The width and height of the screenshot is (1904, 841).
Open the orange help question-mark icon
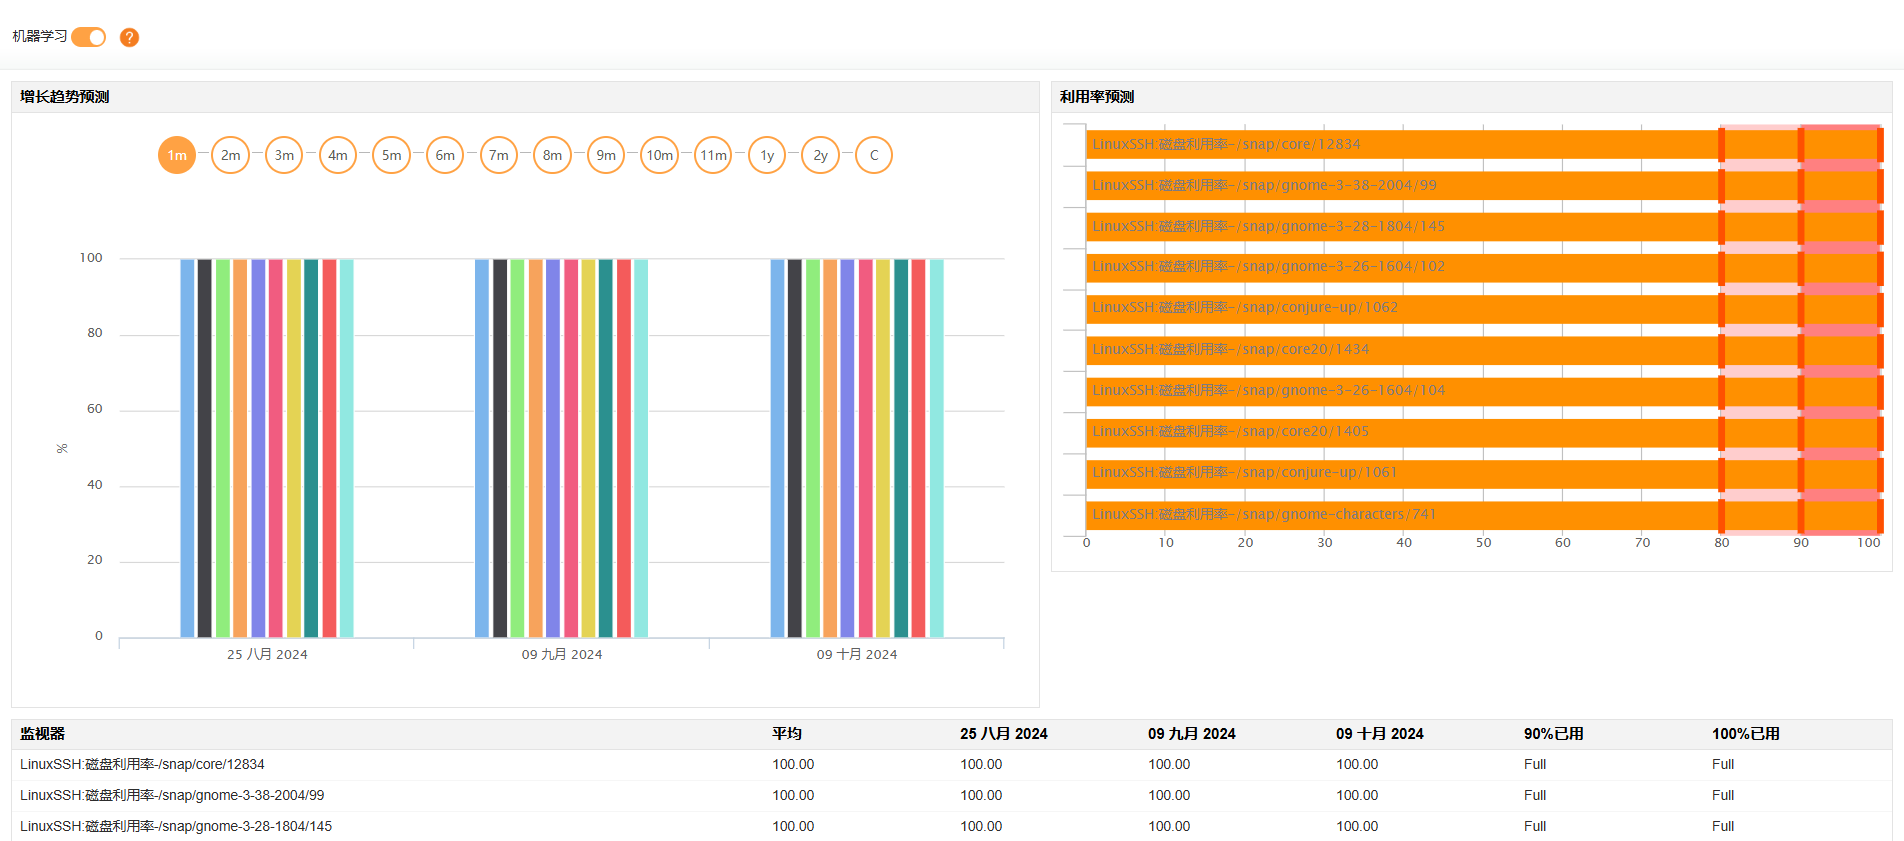(x=129, y=37)
